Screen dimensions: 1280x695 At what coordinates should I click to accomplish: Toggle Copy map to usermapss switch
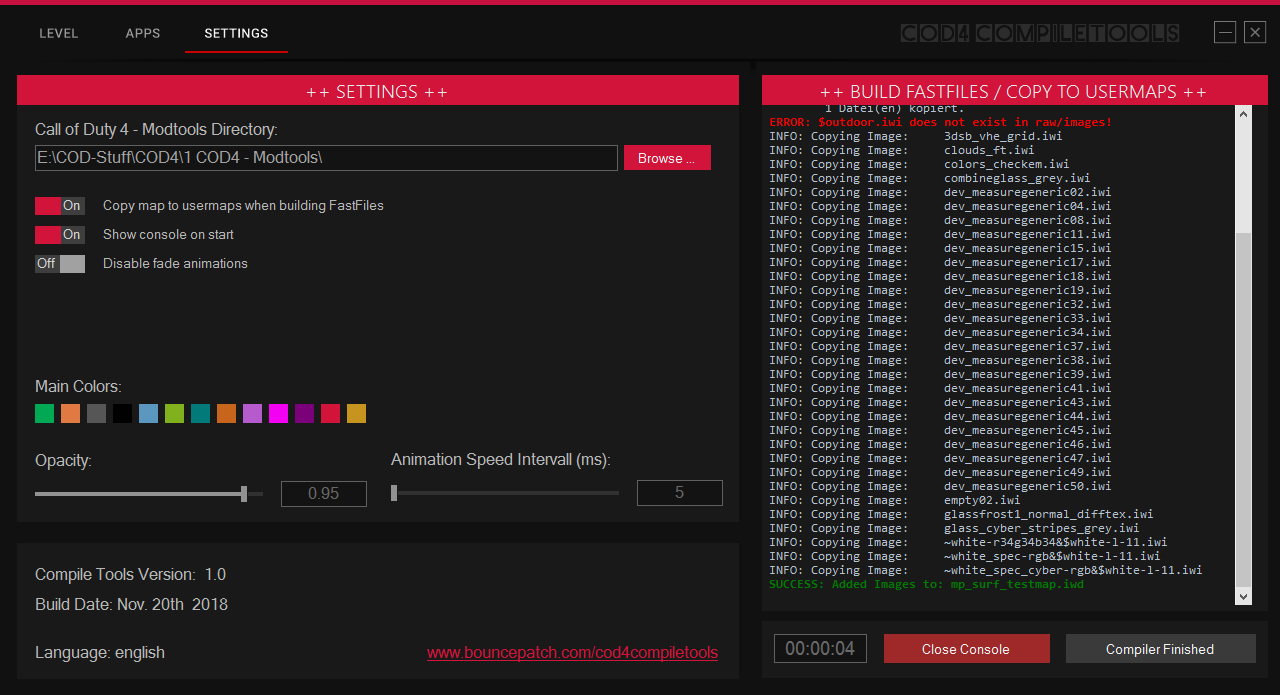[60, 206]
